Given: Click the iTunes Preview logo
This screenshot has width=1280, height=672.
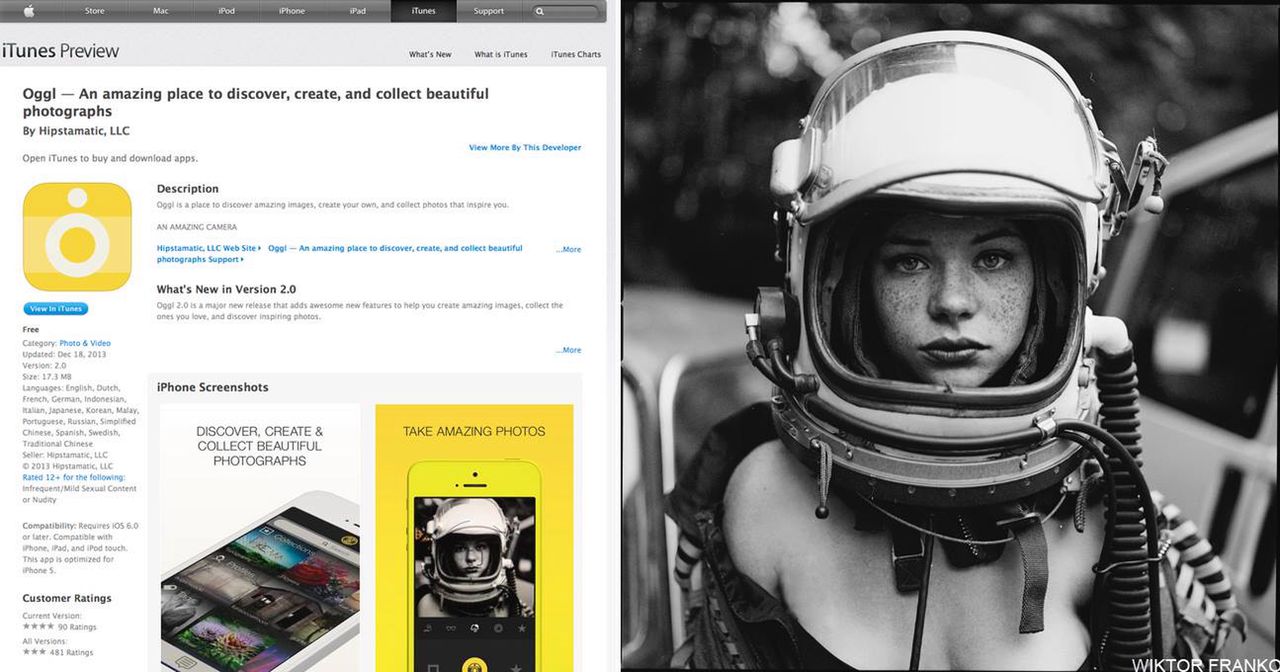Looking at the screenshot, I should pyautogui.click(x=60, y=51).
